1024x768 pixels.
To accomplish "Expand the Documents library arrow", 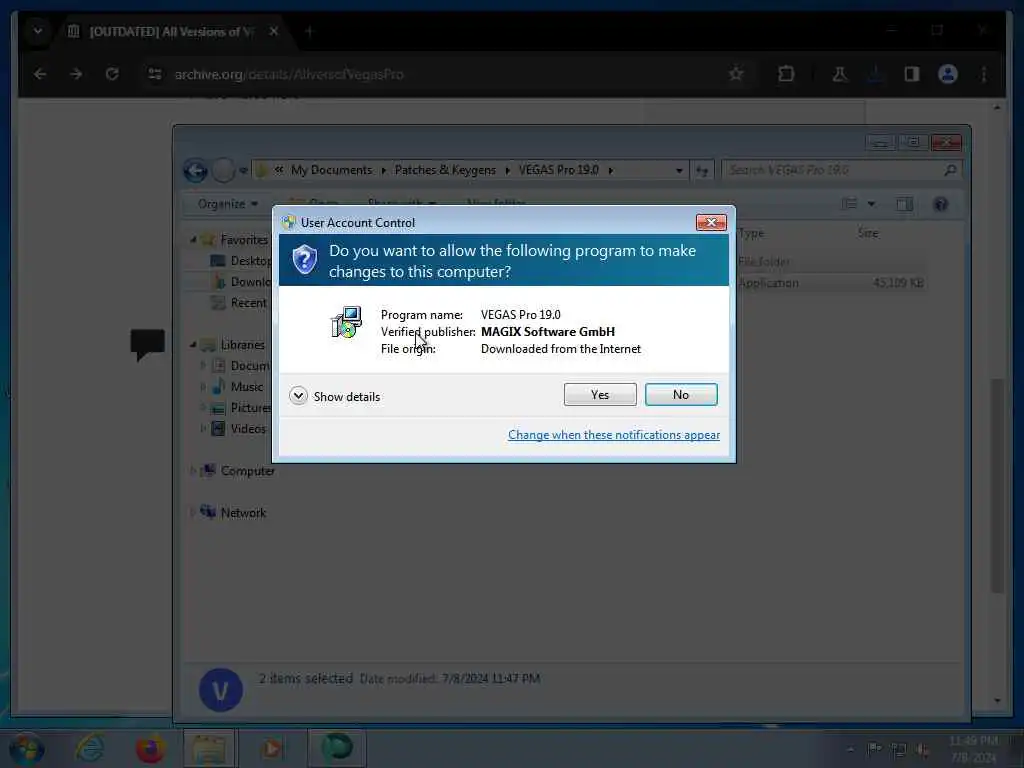I will click(x=203, y=366).
